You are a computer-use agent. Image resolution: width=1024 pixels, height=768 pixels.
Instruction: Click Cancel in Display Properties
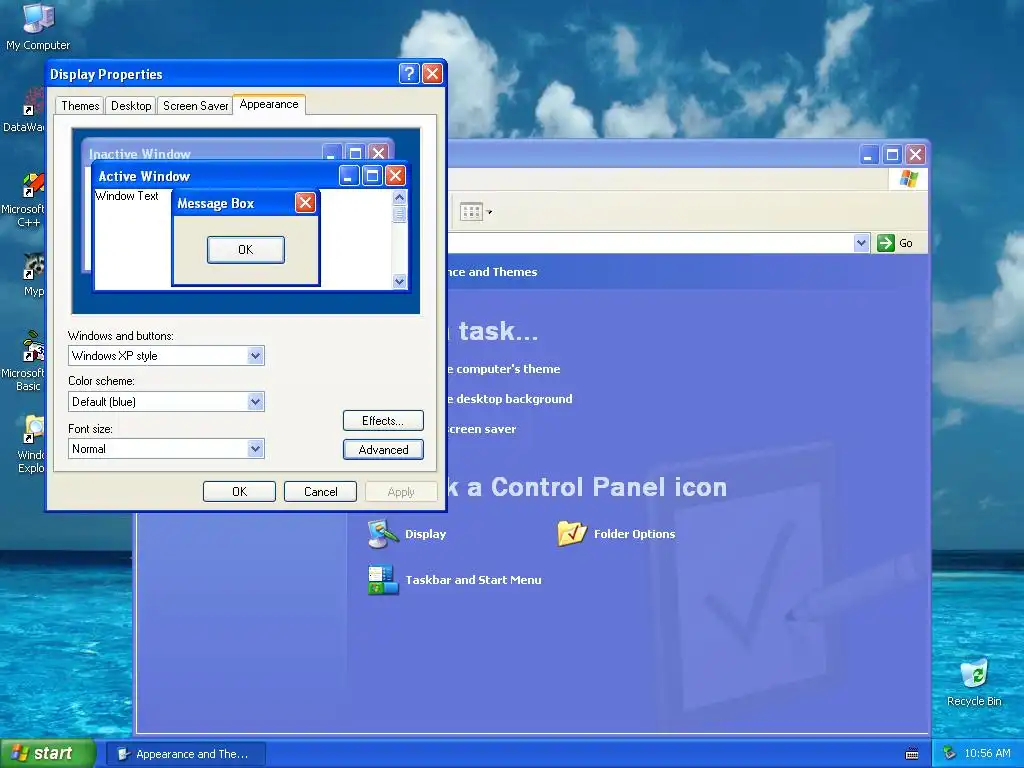(x=320, y=492)
